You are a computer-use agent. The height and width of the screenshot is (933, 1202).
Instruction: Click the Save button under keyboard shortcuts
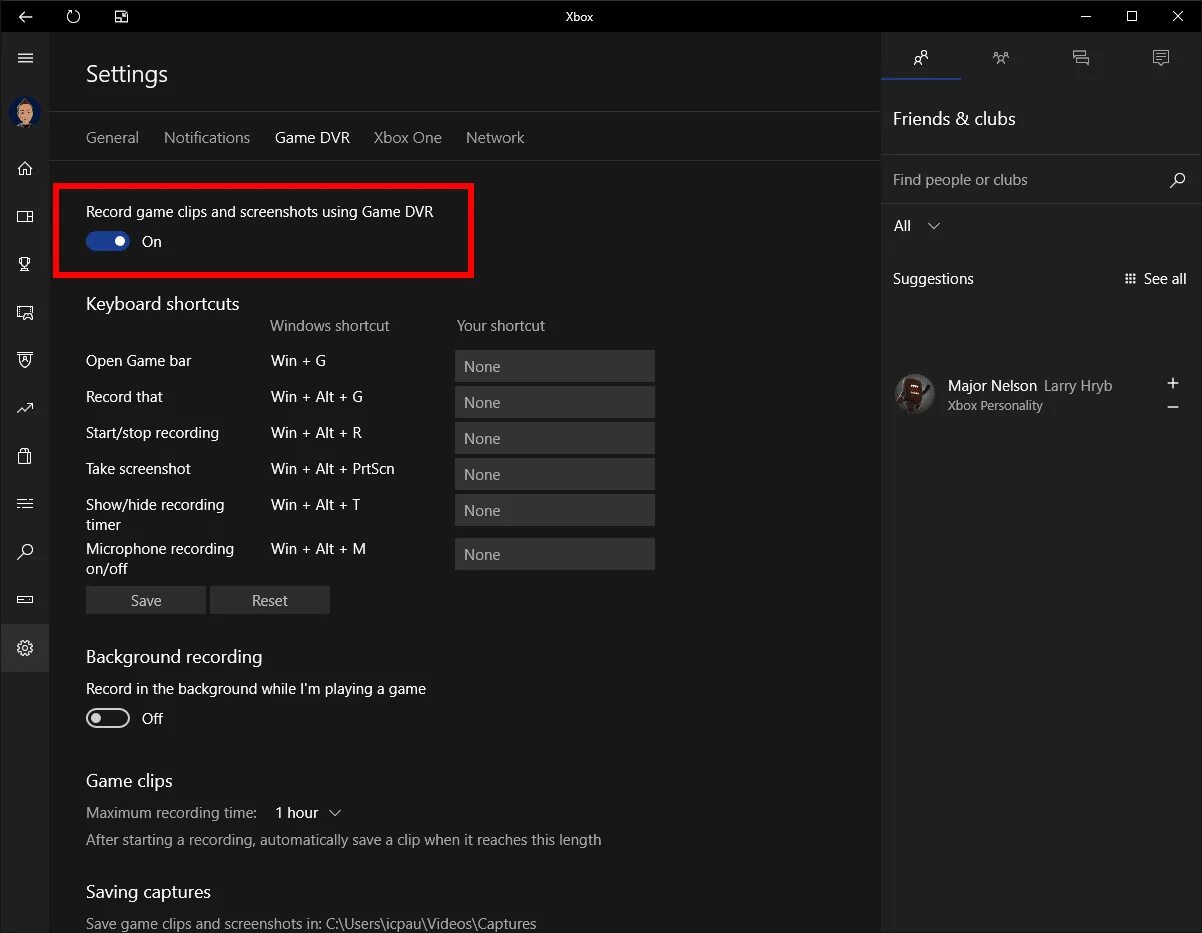coord(144,600)
